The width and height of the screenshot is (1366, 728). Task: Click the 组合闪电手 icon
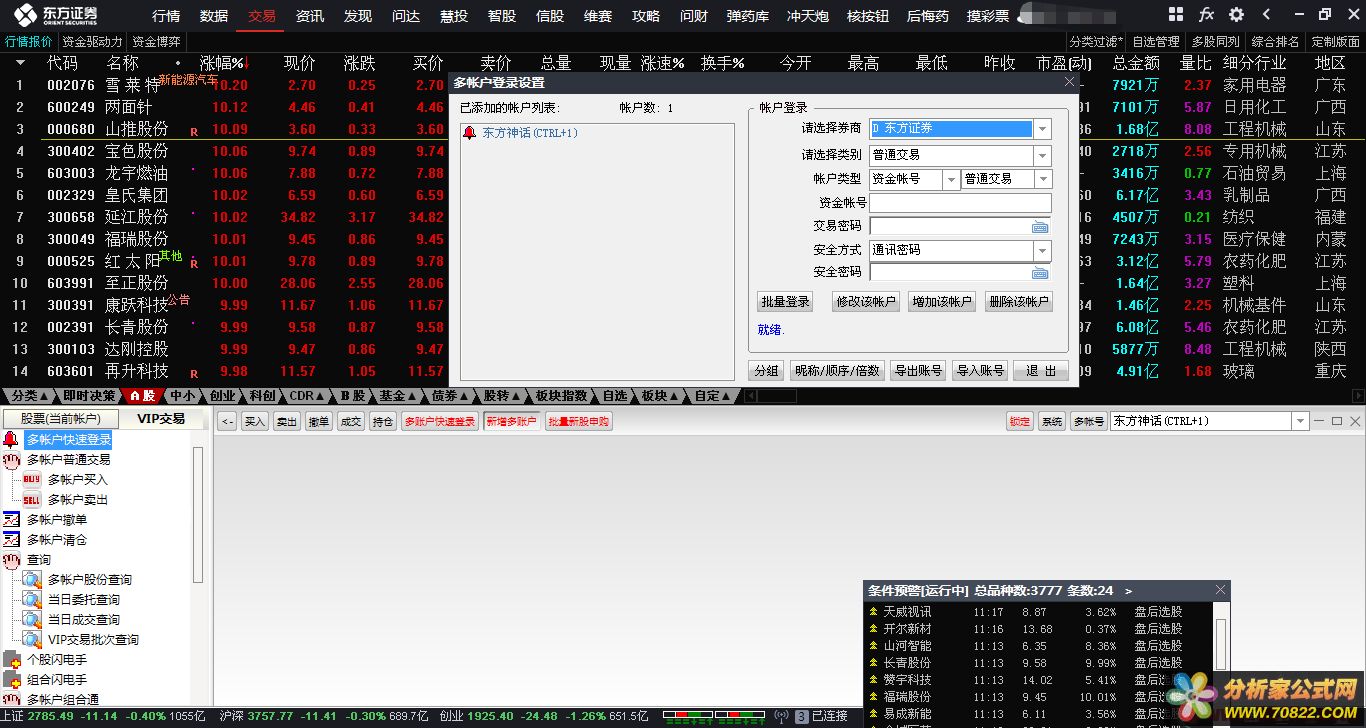coord(11,680)
